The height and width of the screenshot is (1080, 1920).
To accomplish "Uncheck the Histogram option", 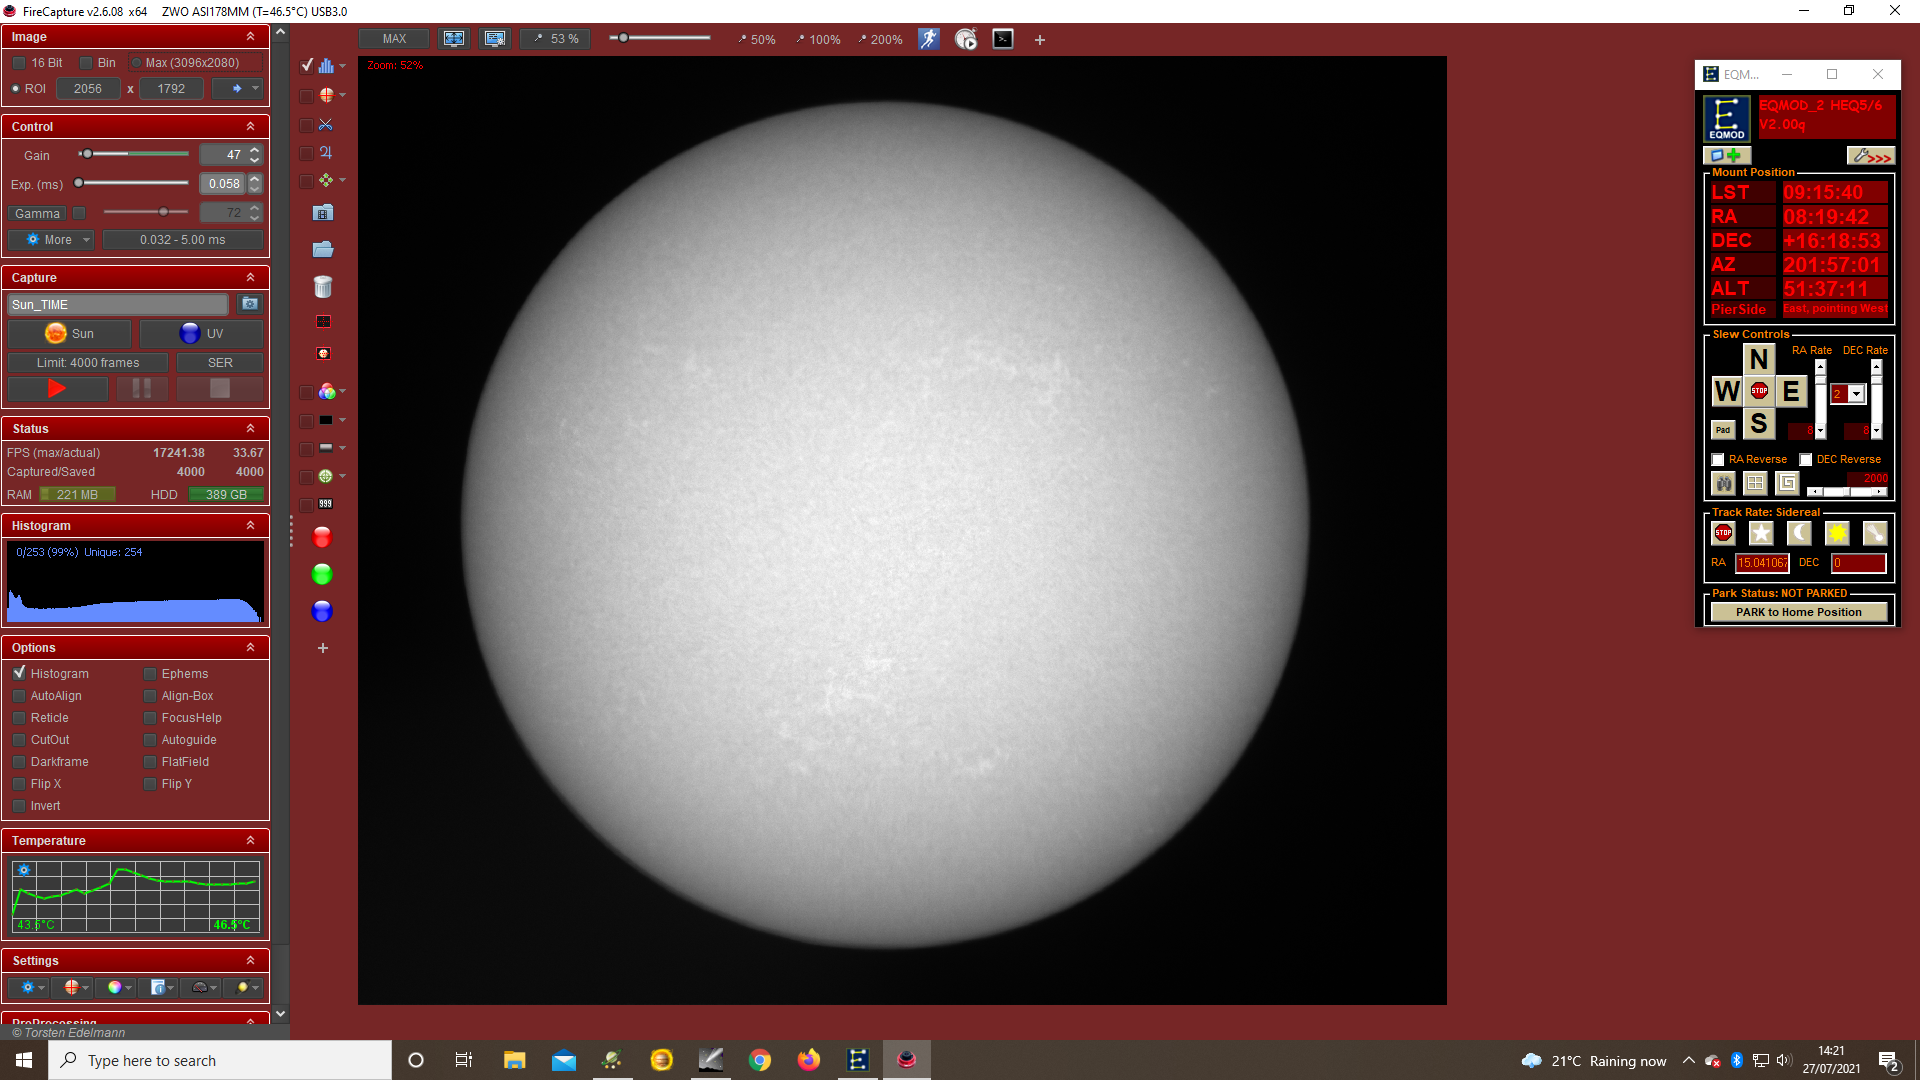I will [x=19, y=673].
